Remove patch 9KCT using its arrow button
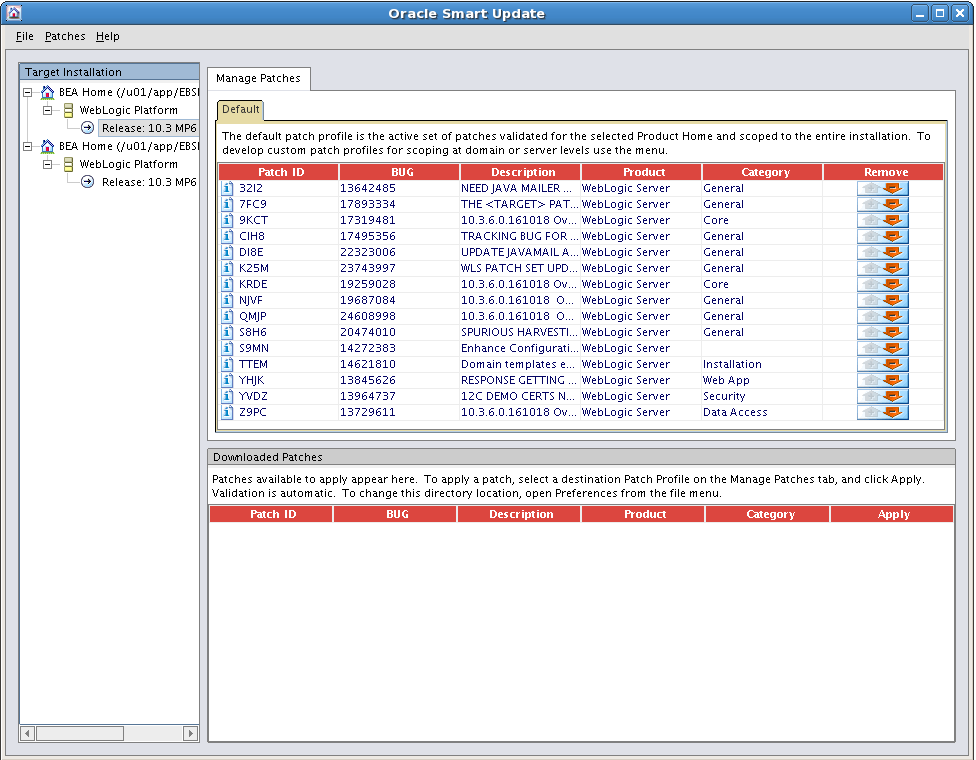Image resolution: width=976 pixels, height=760 pixels. [883, 220]
